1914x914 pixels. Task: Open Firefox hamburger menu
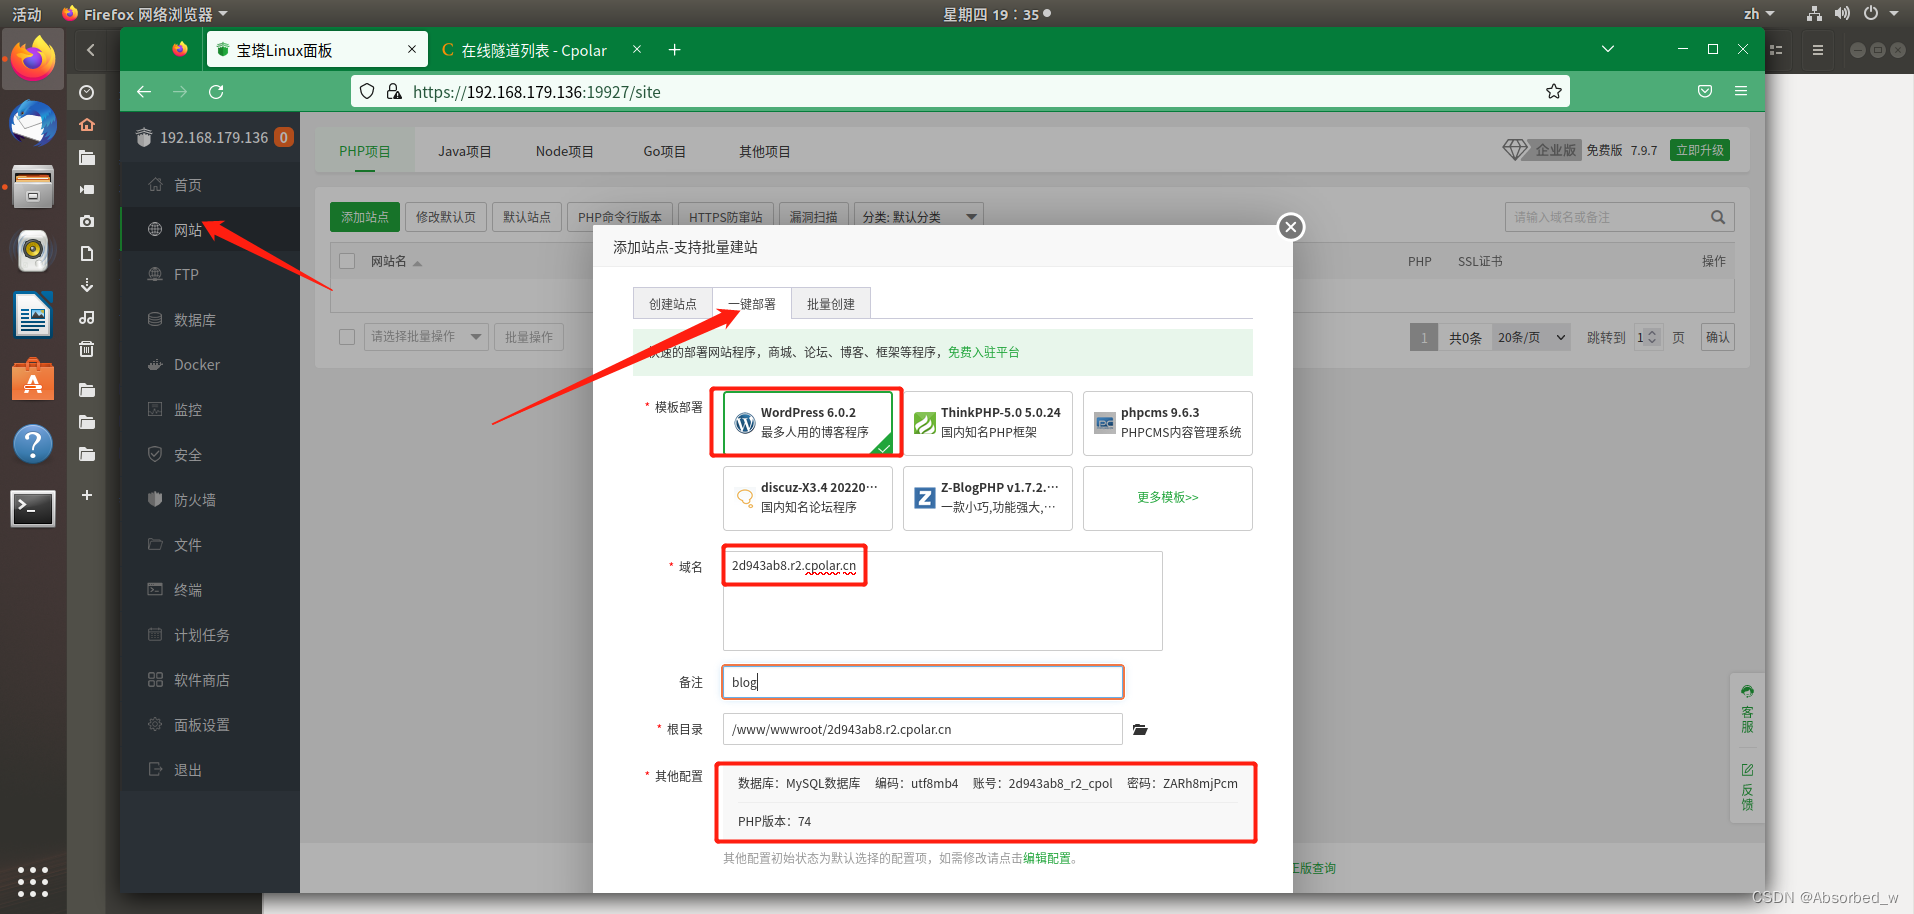[x=1741, y=92]
